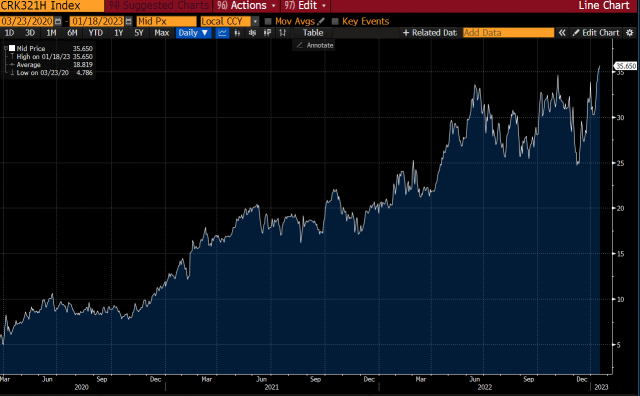This screenshot has width=640, height=396.
Task: Enable the Mov Avgs checkbox
Action: [268, 21]
